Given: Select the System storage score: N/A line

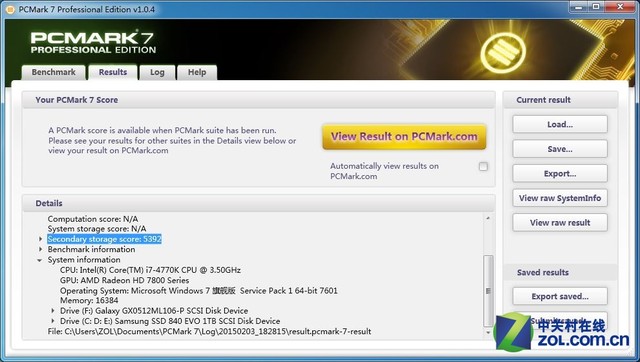Looking at the screenshot, I should click(97, 229).
